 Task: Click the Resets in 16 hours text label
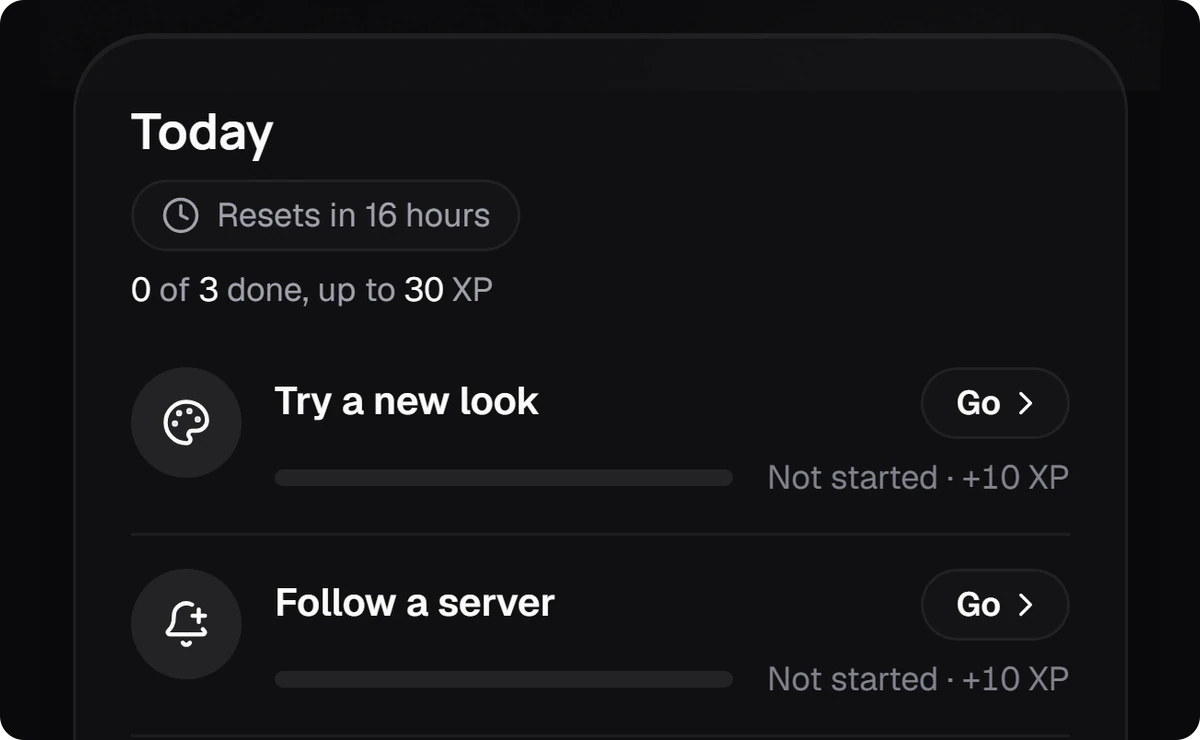[354, 215]
